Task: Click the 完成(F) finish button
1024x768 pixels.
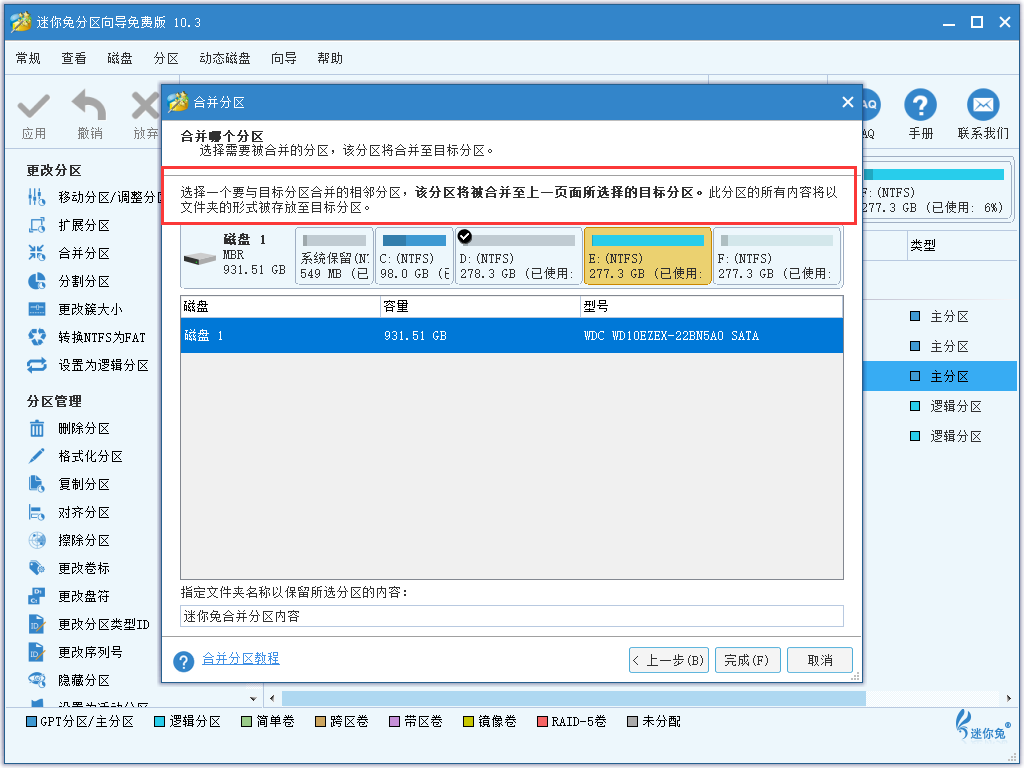Action: point(747,660)
